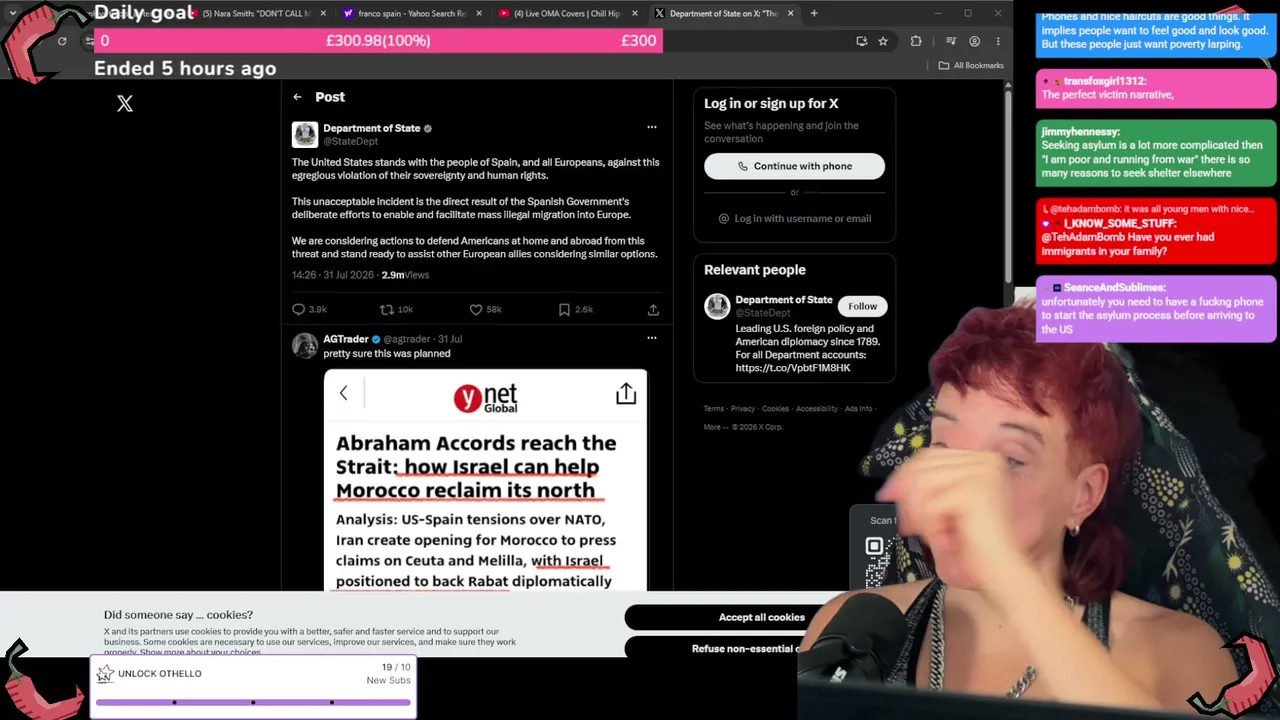Screen dimensions: 1280x720
Task: Go back using the Post back arrow
Action: point(297,97)
